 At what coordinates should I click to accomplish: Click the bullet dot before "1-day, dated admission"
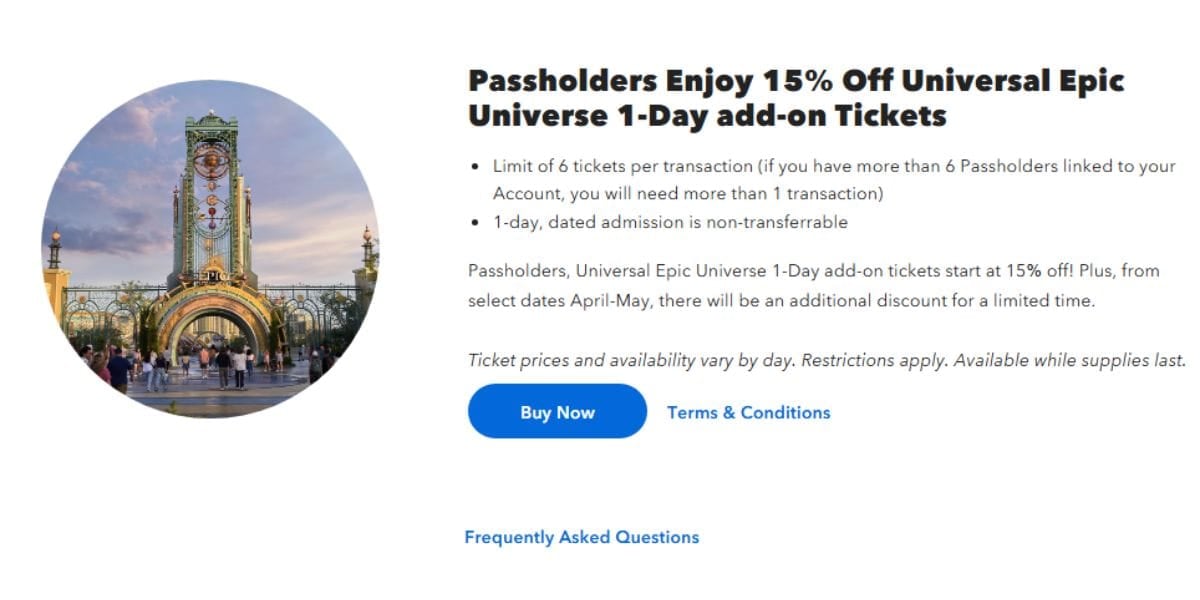click(474, 222)
